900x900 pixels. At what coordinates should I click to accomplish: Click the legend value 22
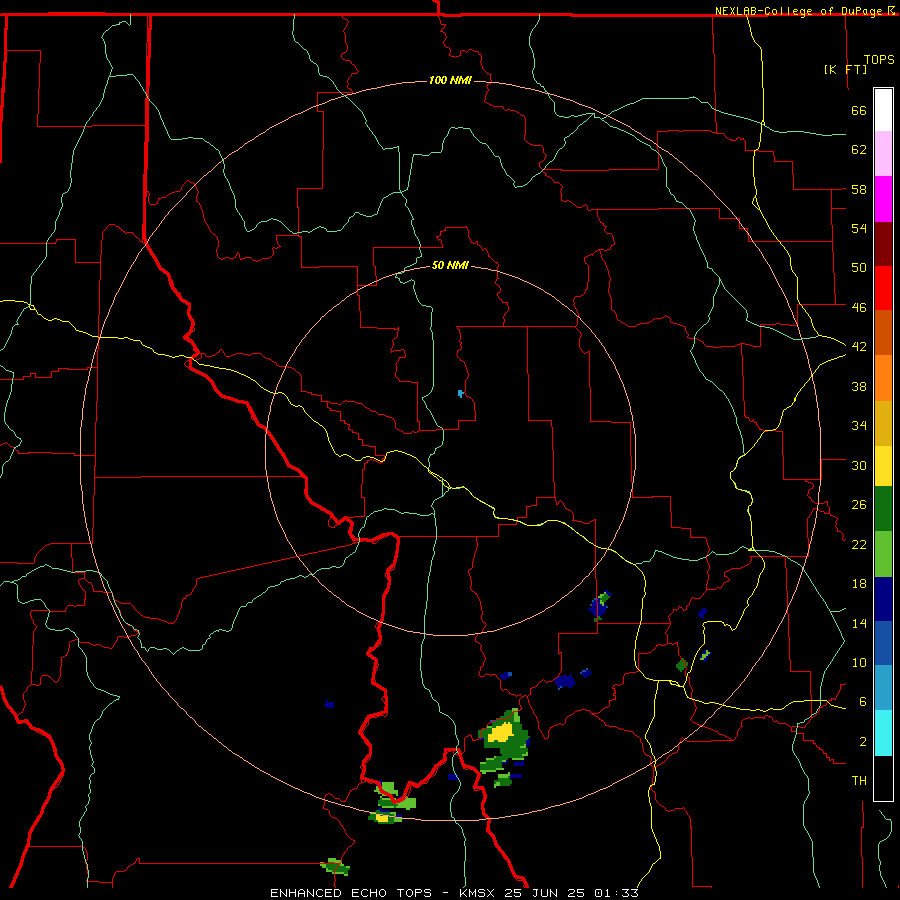[x=859, y=544]
